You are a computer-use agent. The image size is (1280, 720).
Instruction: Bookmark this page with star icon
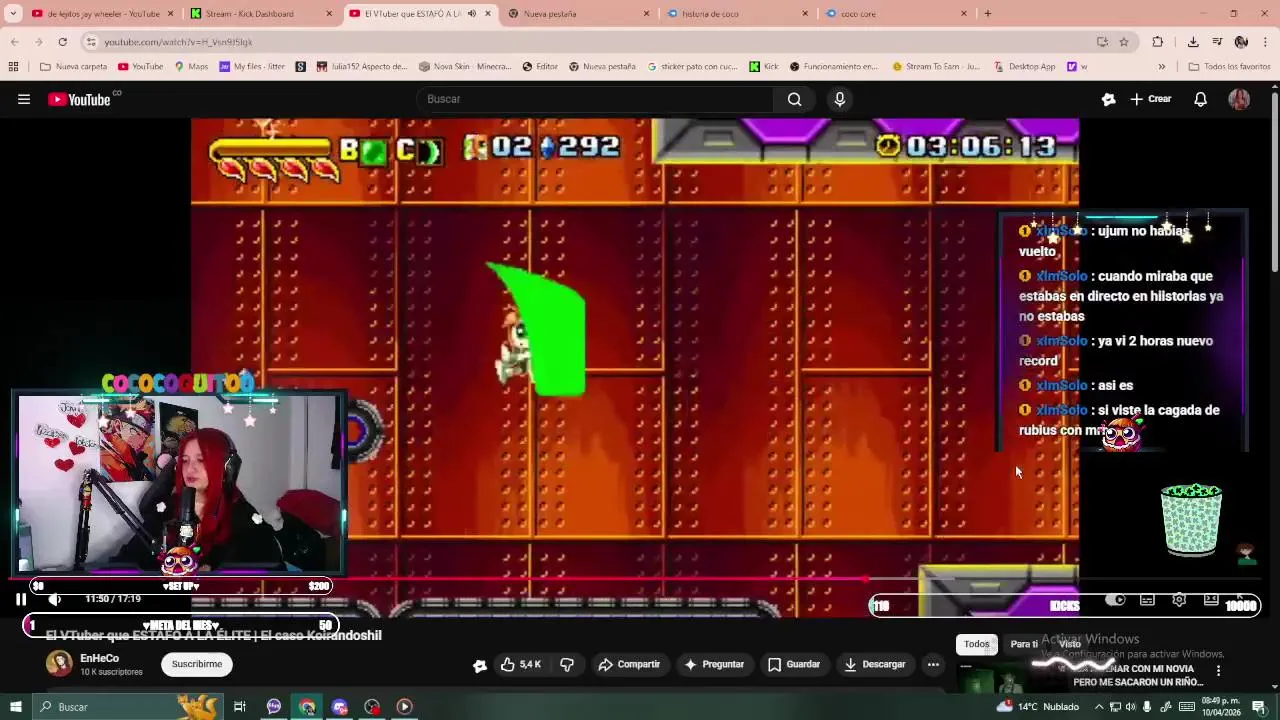1124,42
